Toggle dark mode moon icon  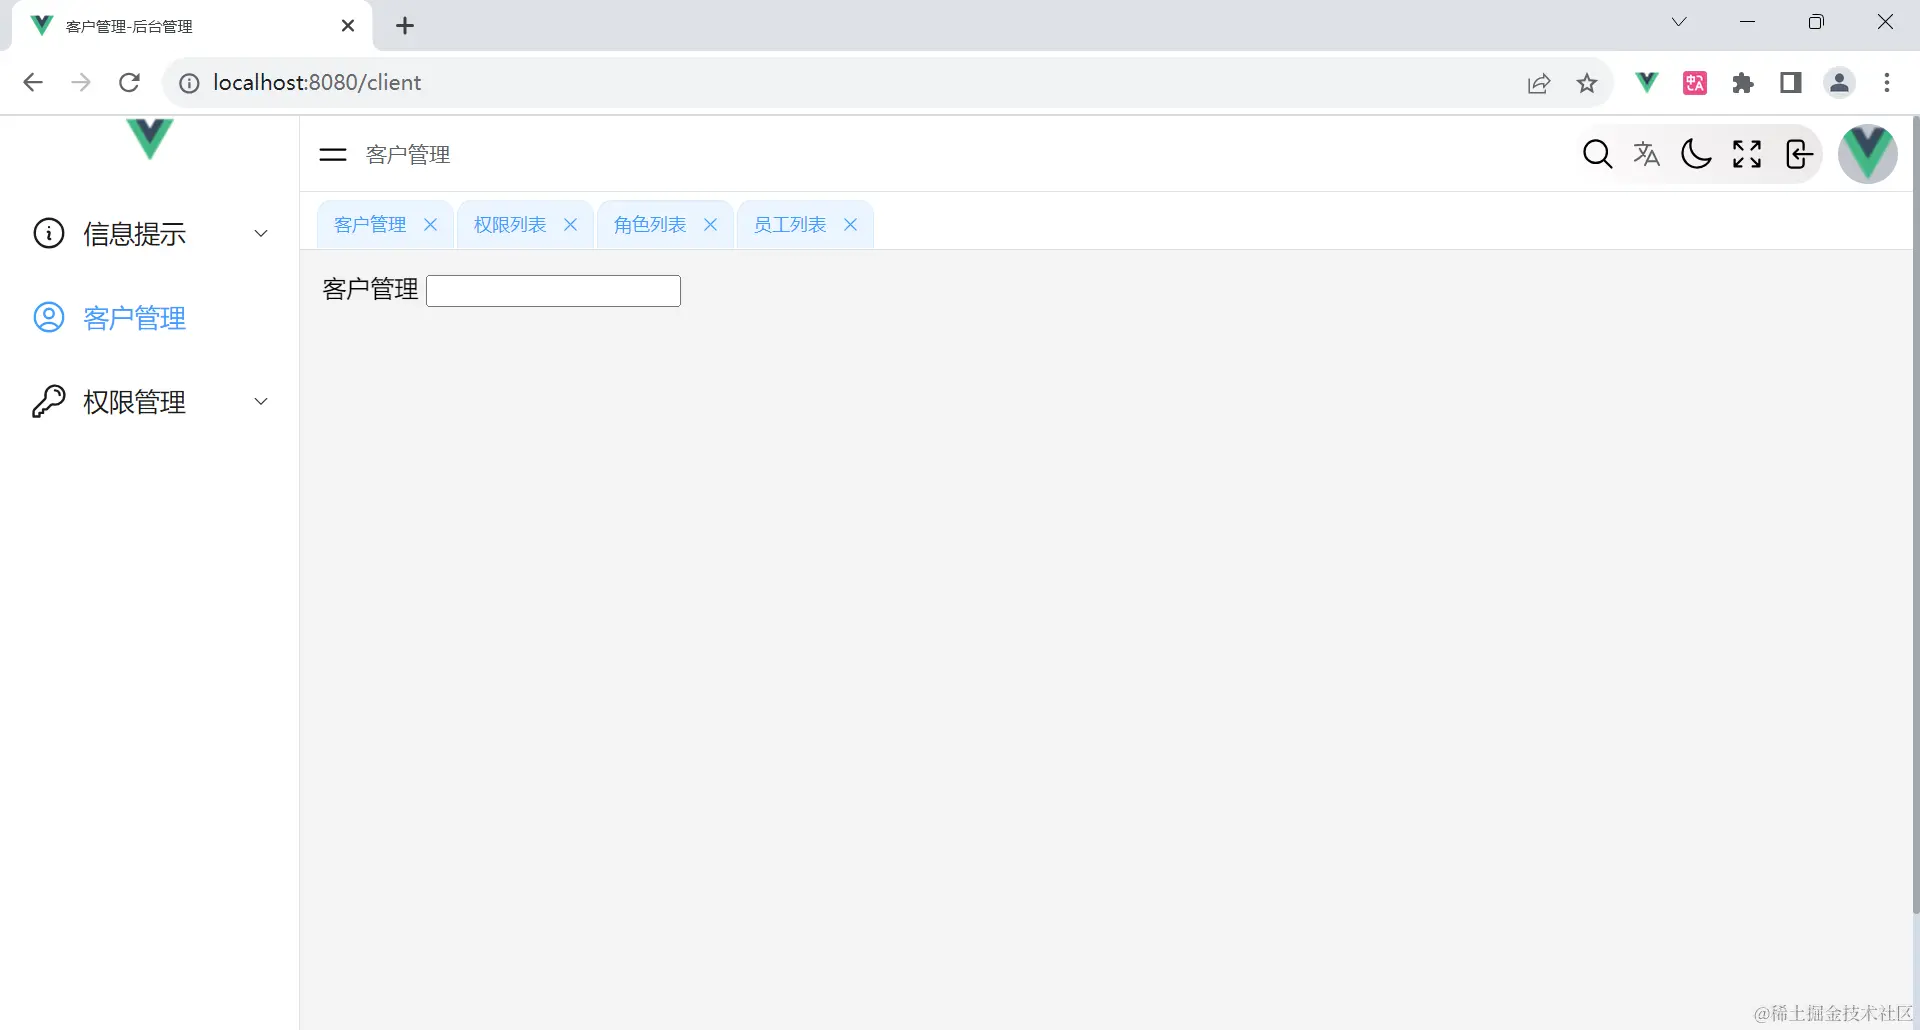pos(1696,154)
